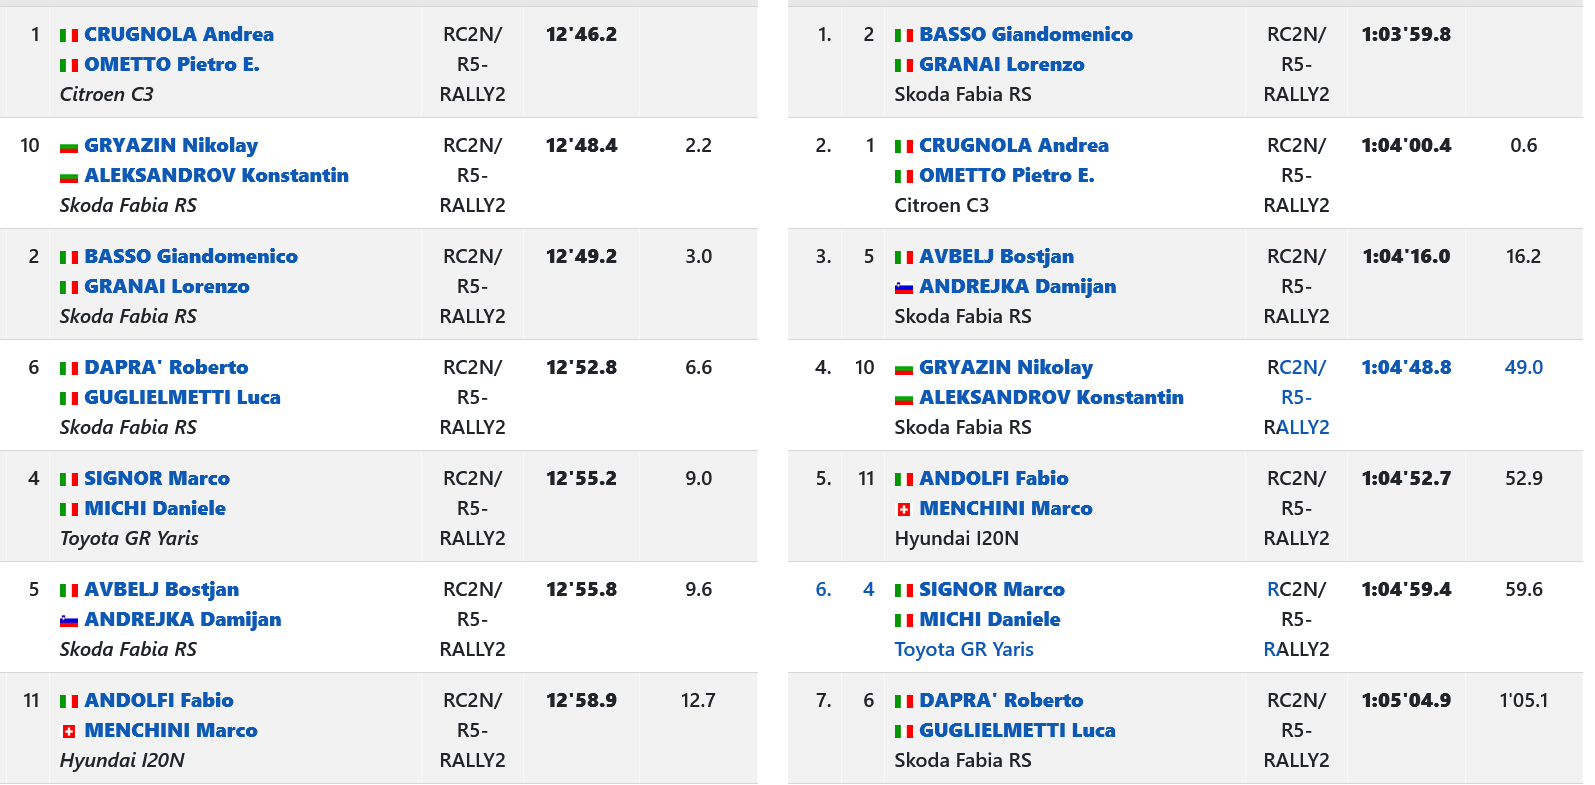Click Swiss flag beside MENCHINI in 12'58.9 row

[x=69, y=732]
